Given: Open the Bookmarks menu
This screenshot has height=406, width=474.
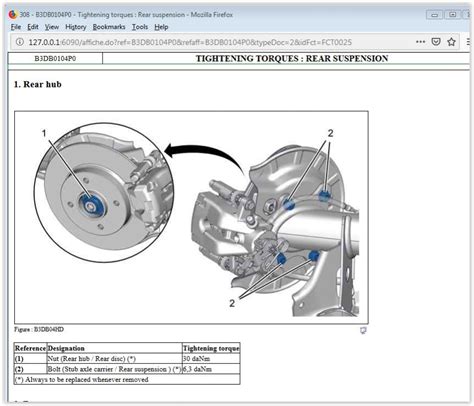Looking at the screenshot, I should pos(109,27).
